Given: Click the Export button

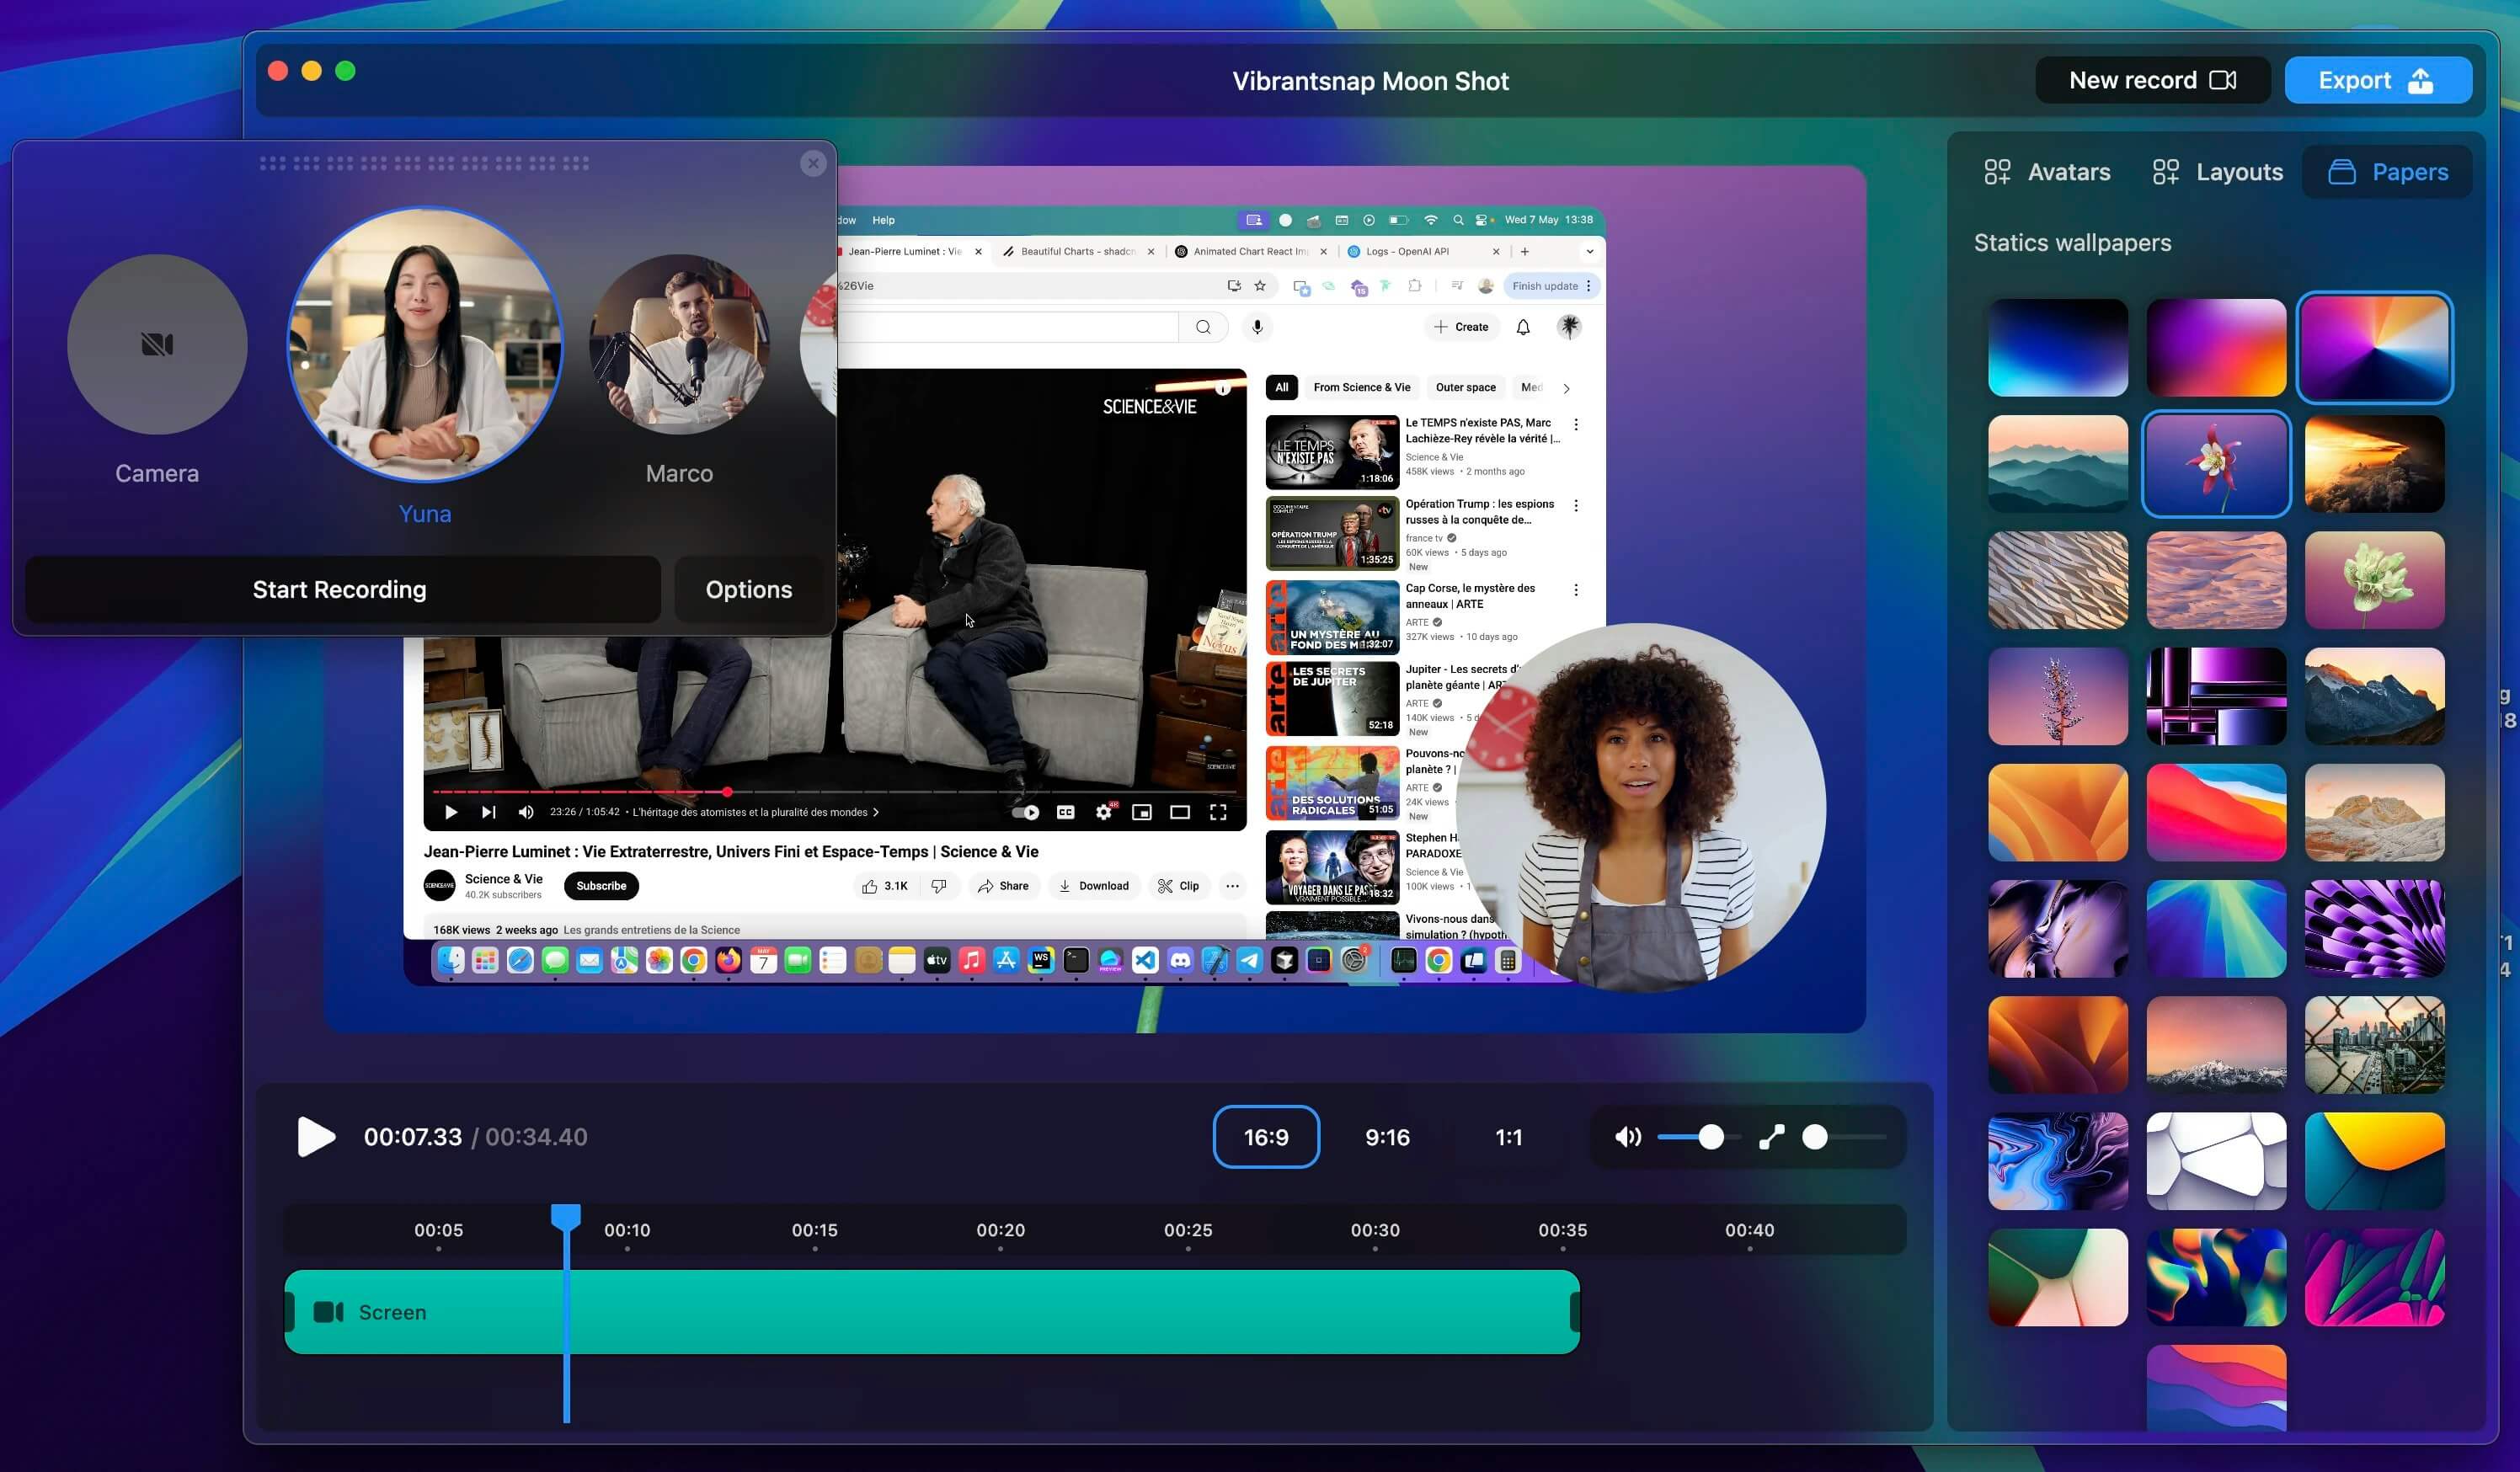Looking at the screenshot, I should coord(2378,80).
